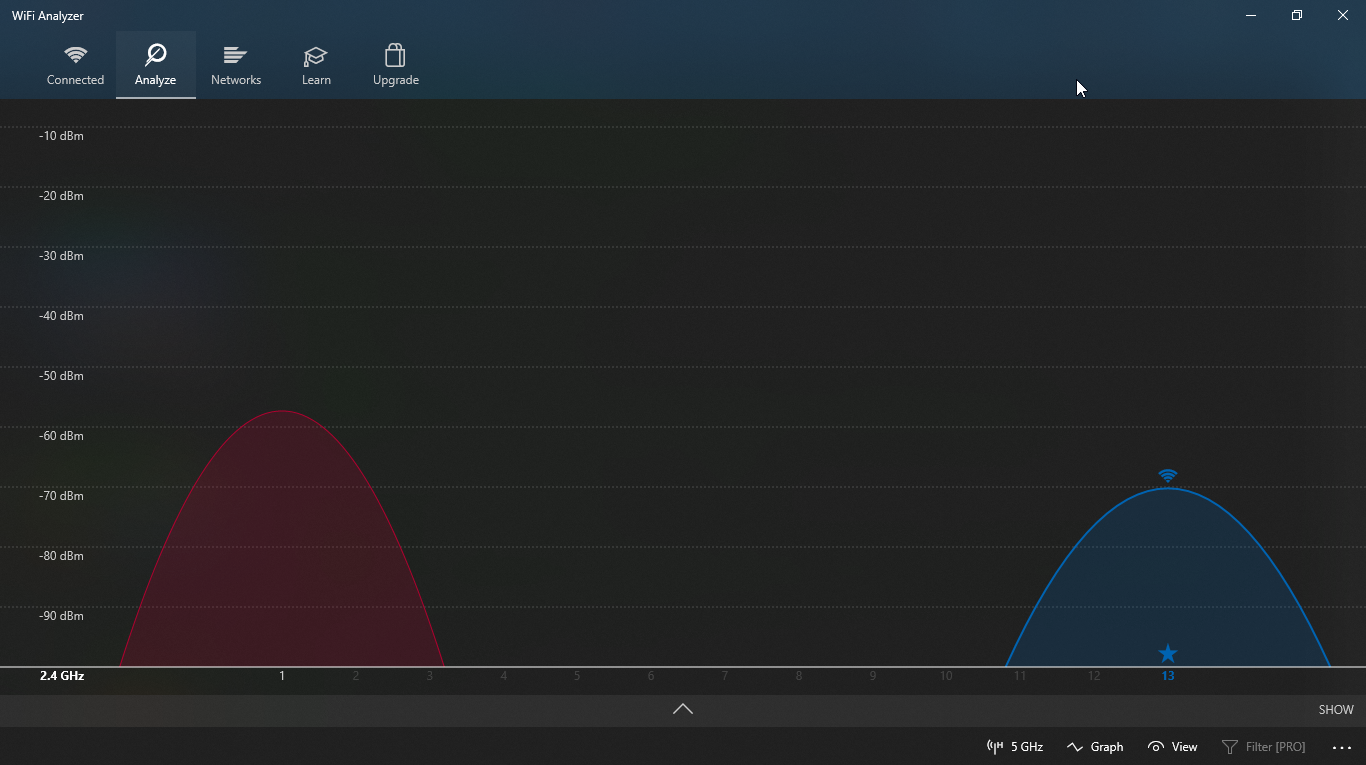Minimize the WiFi Analyzer window

pyautogui.click(x=1251, y=15)
